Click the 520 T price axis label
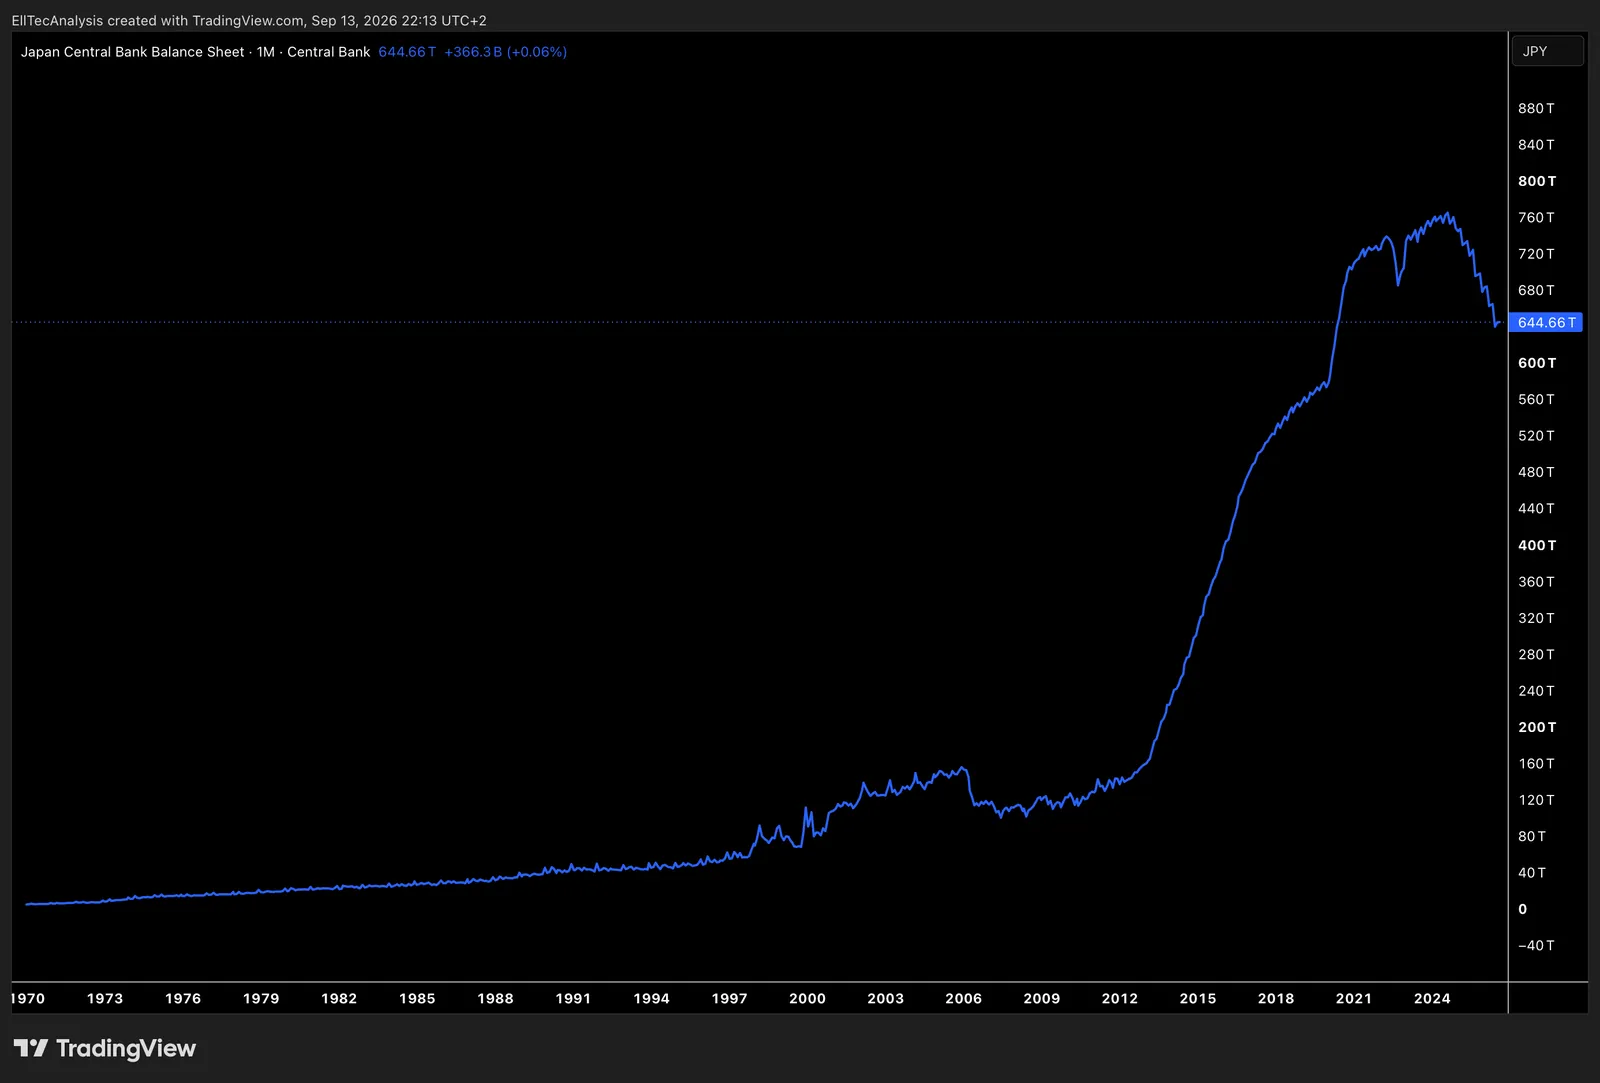Image resolution: width=1600 pixels, height=1083 pixels. pyautogui.click(x=1536, y=436)
